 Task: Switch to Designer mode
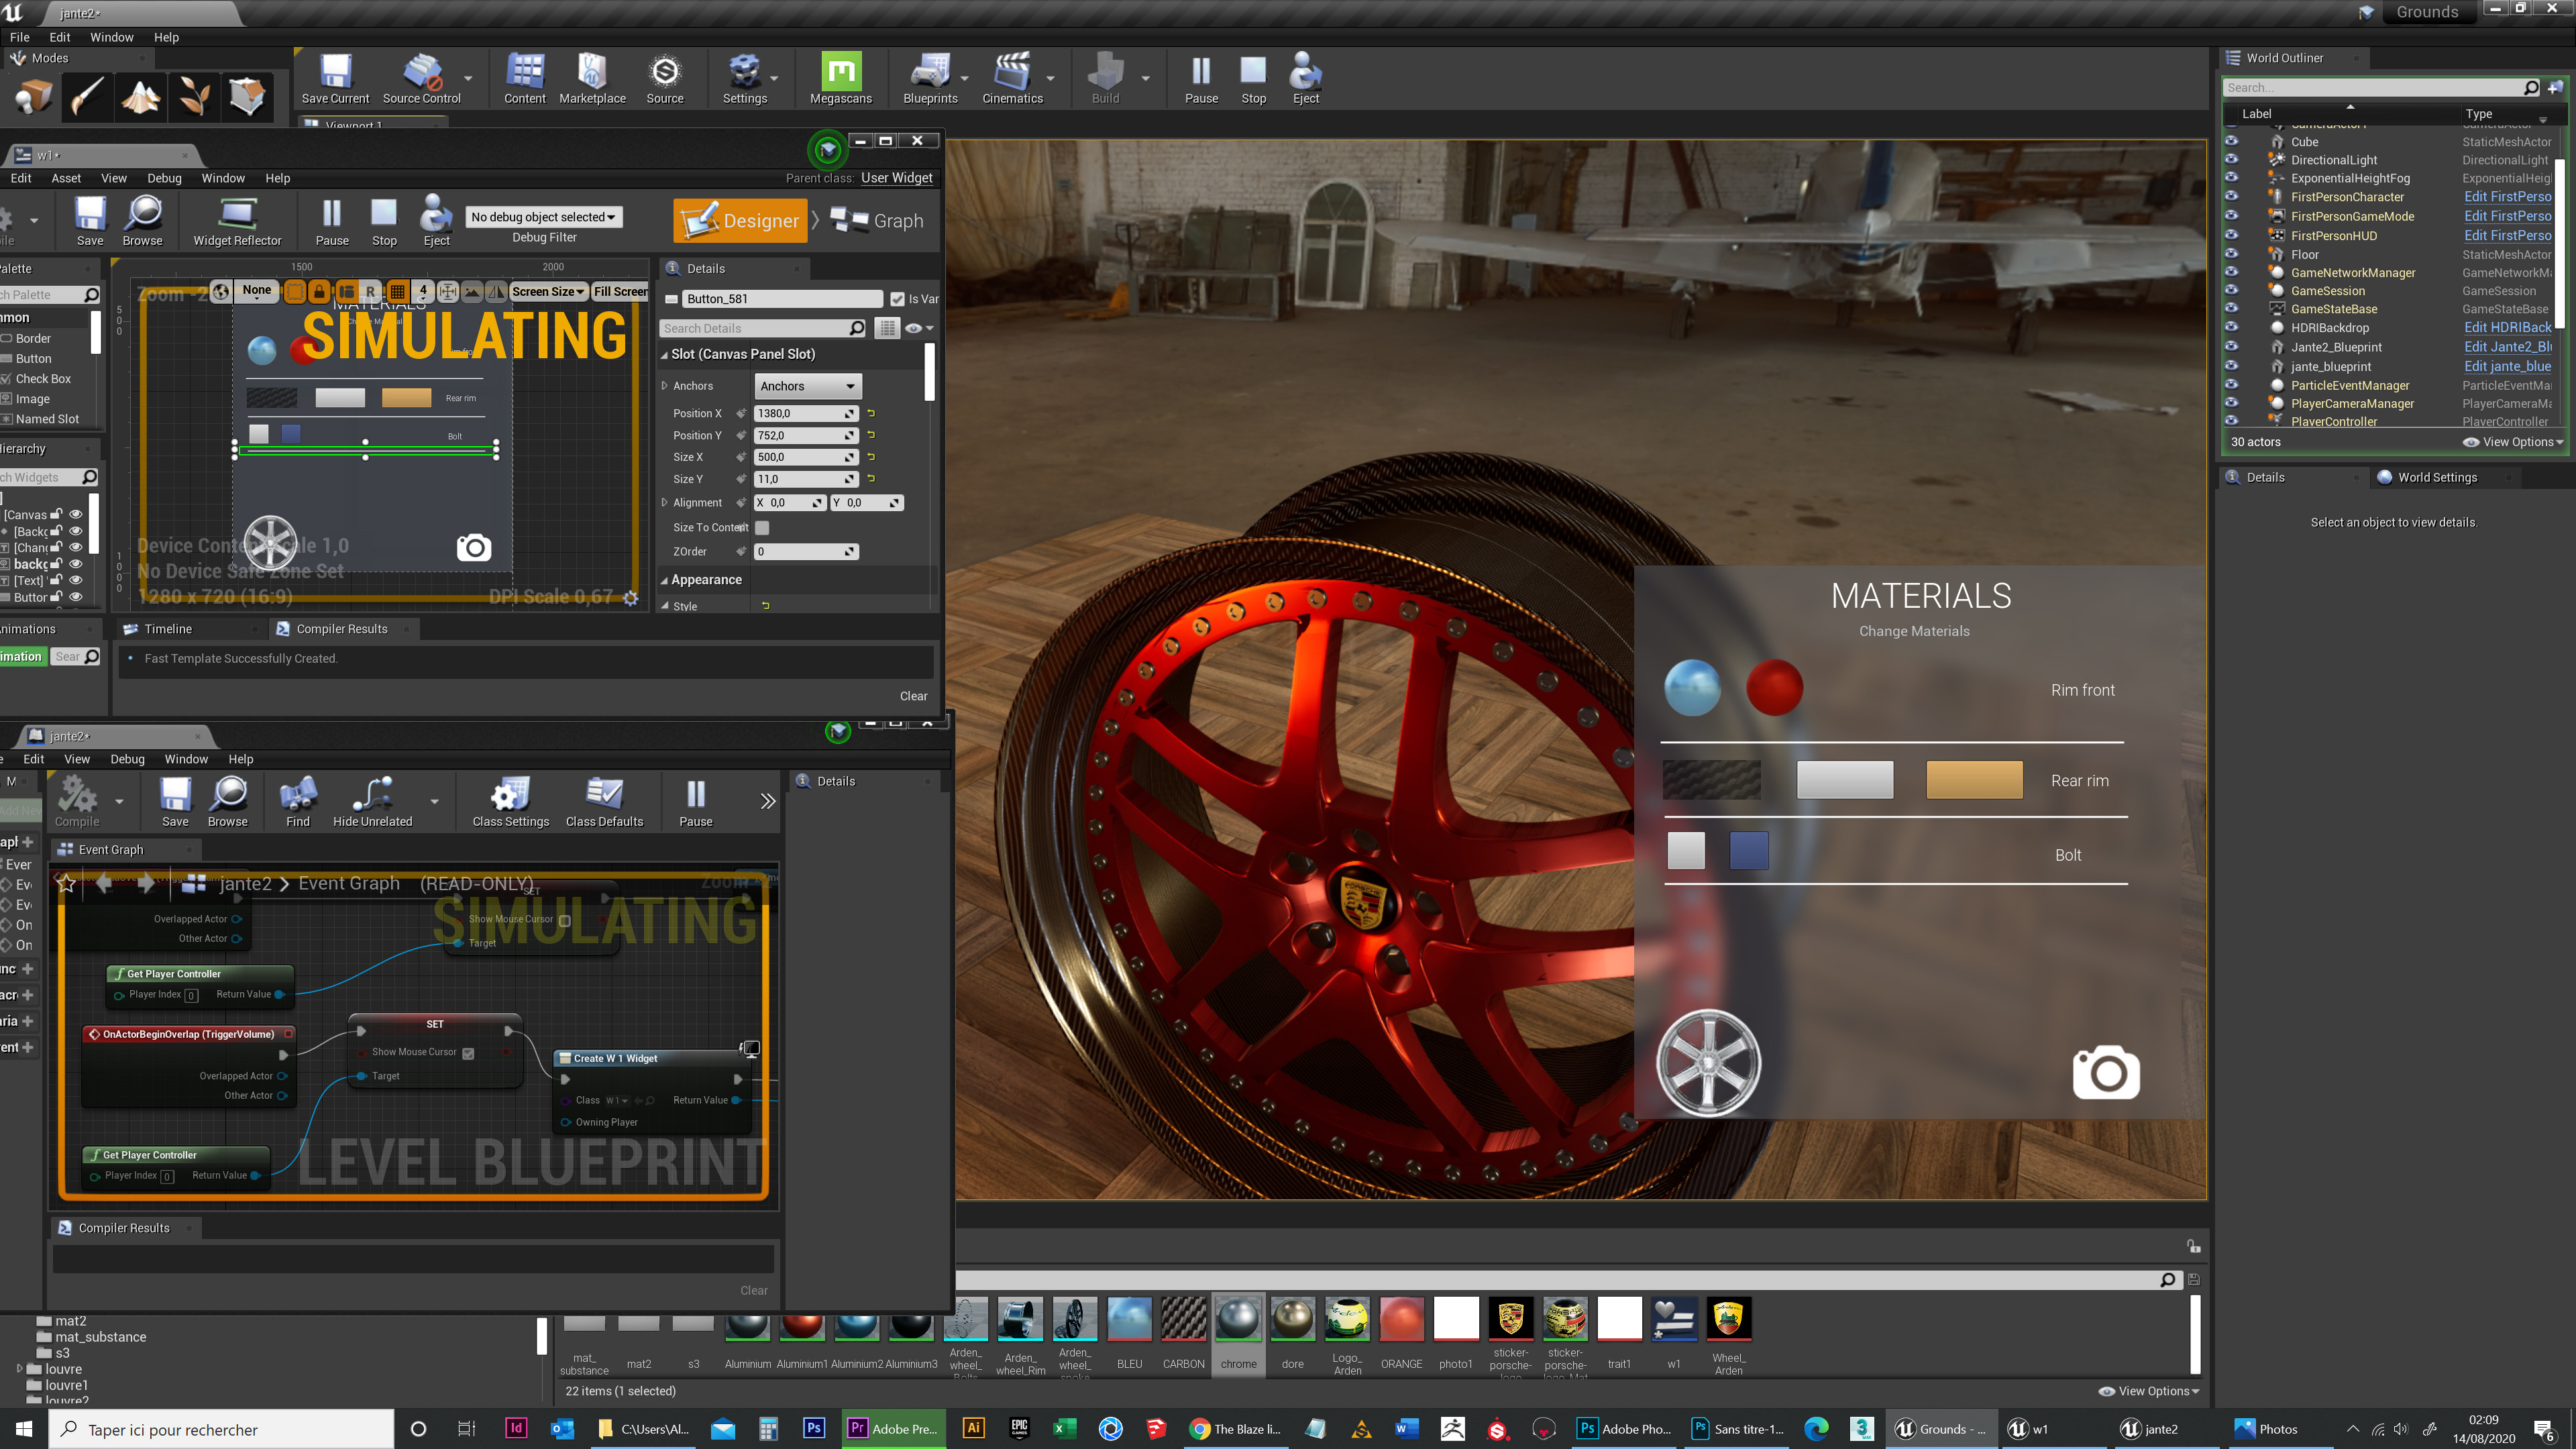click(741, 220)
